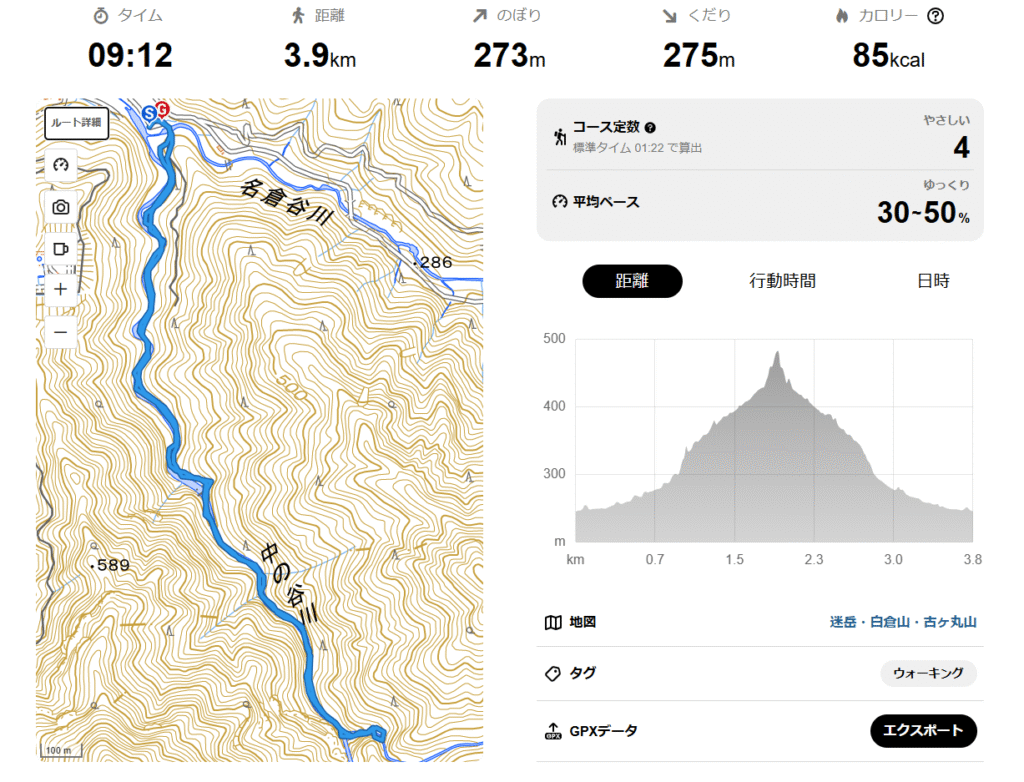Zoom out with the minus button

click(x=61, y=332)
